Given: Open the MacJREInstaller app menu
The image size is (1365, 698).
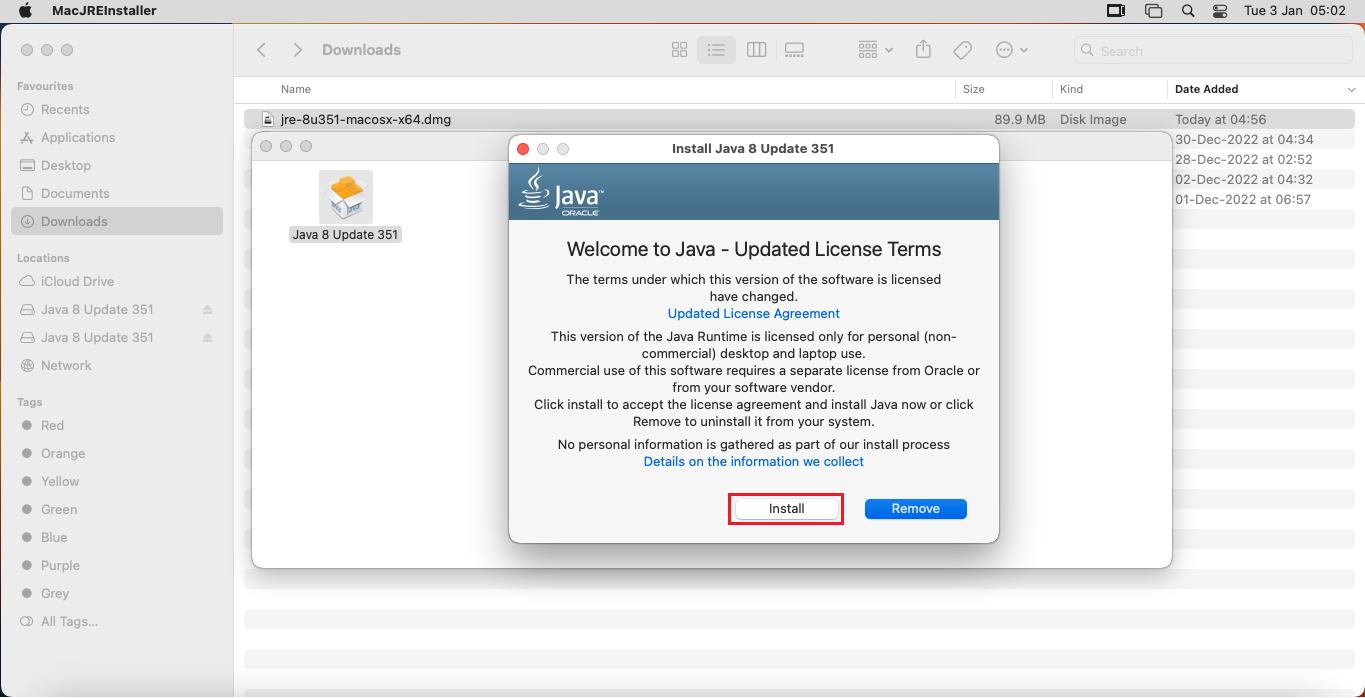Looking at the screenshot, I should click(104, 11).
